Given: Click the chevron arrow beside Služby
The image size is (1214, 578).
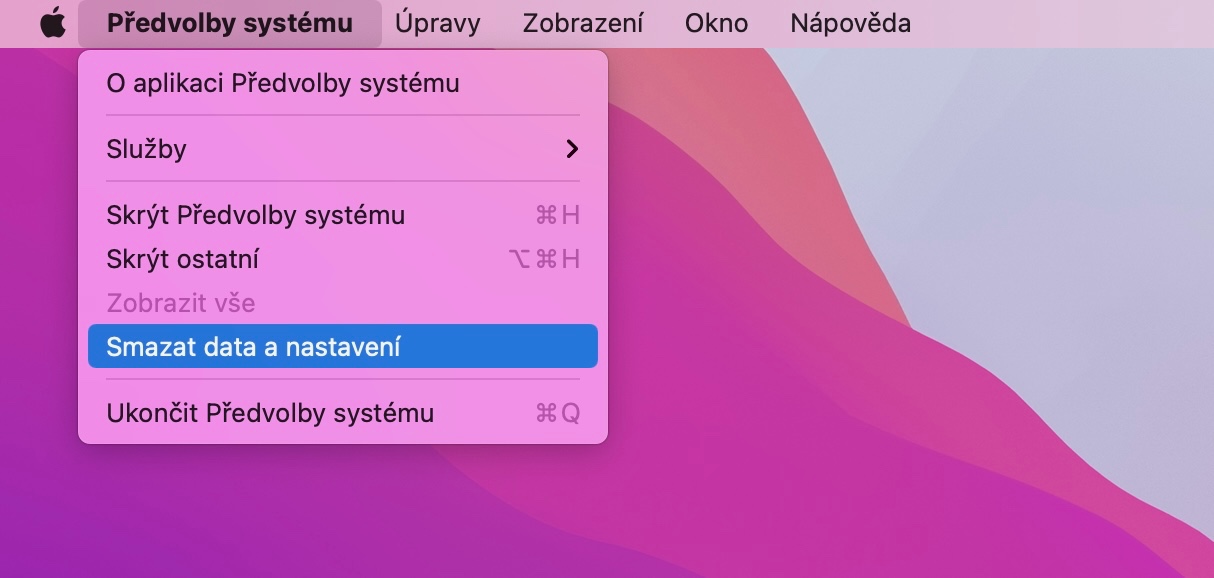Looking at the screenshot, I should (x=572, y=149).
